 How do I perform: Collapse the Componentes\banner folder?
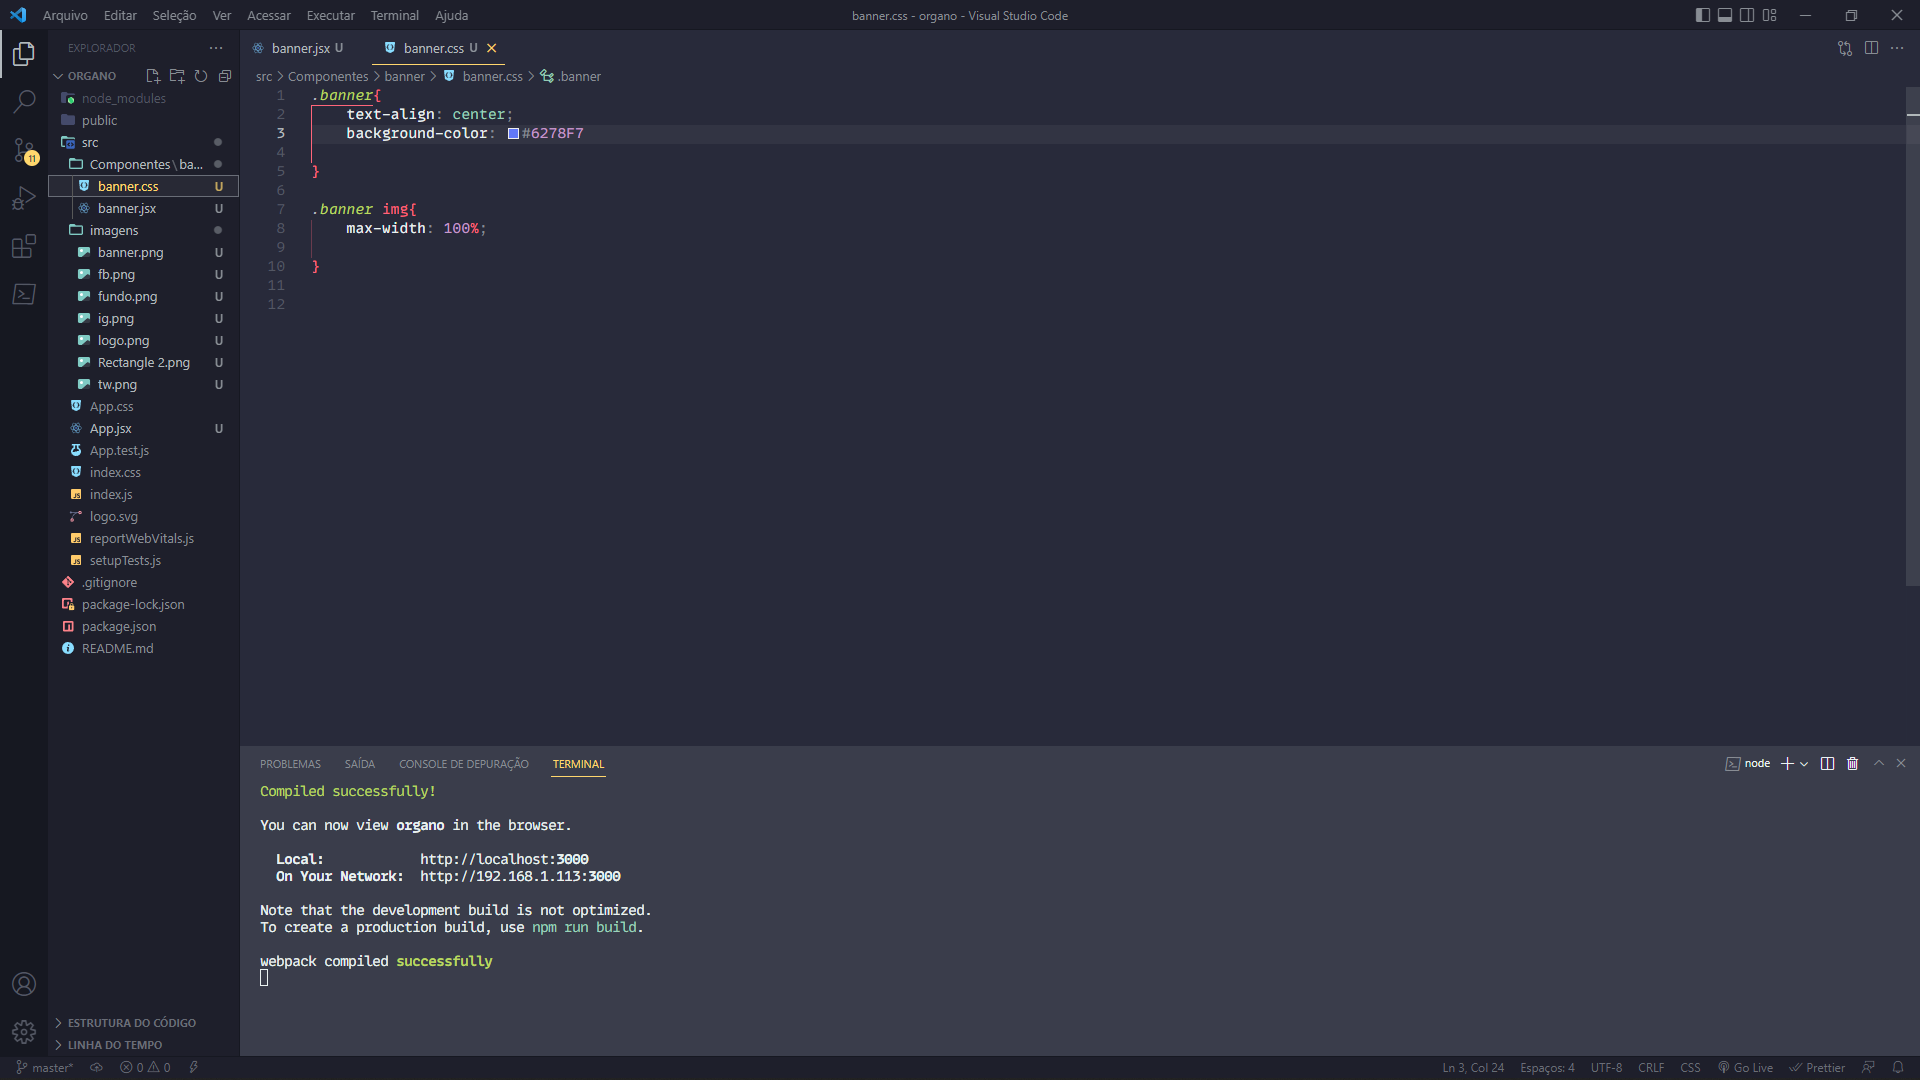click(143, 164)
